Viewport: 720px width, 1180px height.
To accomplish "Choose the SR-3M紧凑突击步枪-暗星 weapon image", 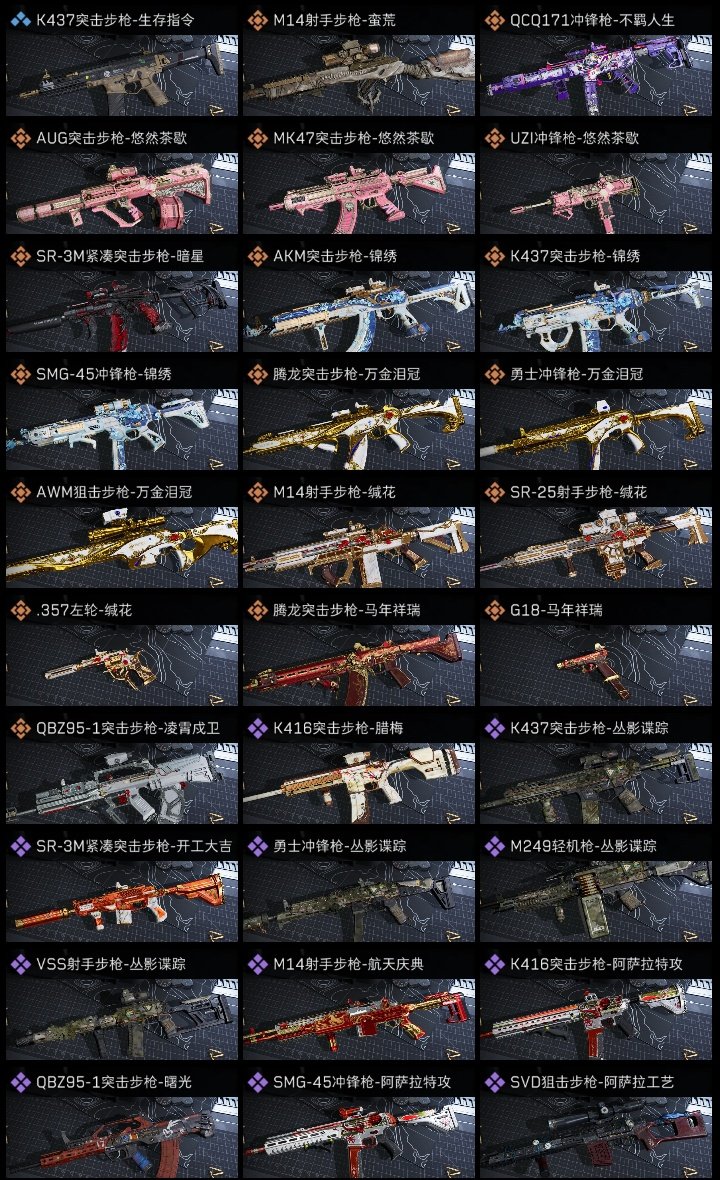I will click(122, 312).
